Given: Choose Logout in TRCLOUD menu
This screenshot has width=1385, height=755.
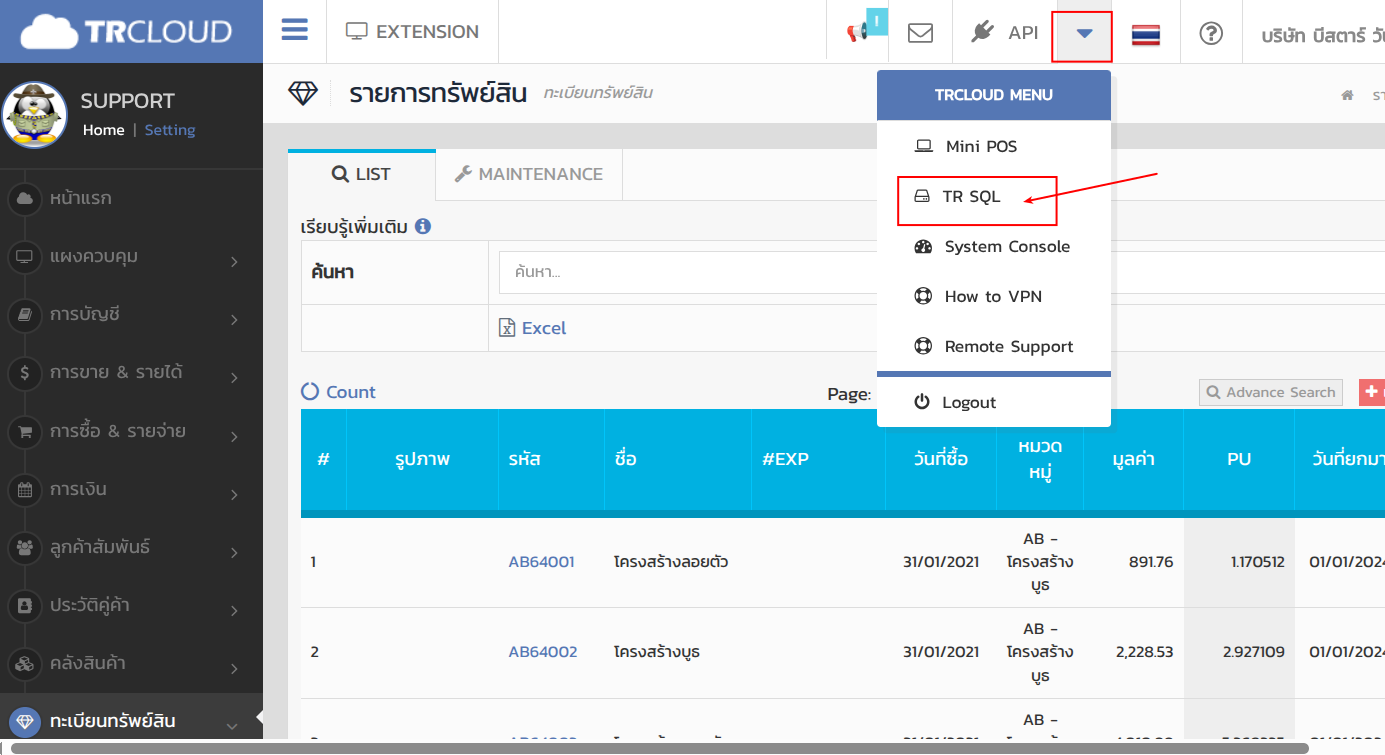Looking at the screenshot, I should click(x=968, y=402).
